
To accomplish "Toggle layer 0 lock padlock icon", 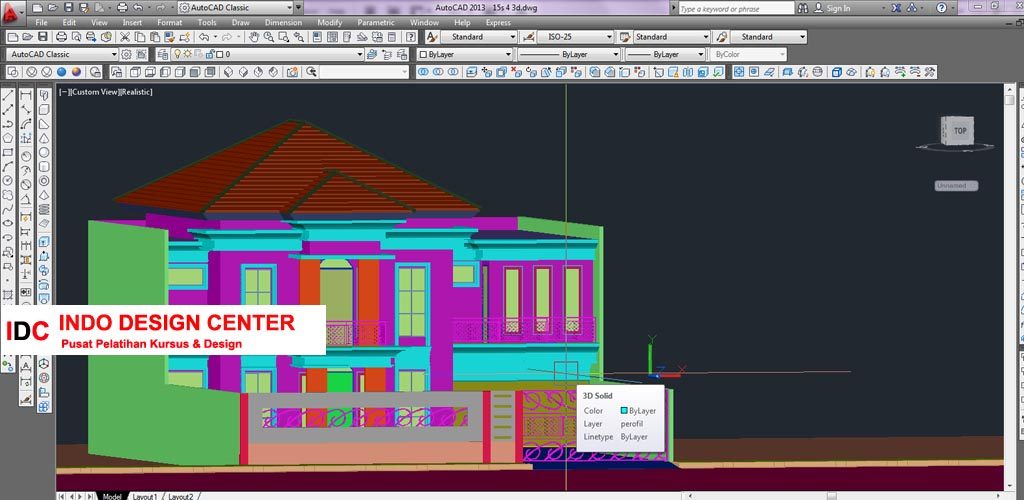I will (x=210, y=54).
